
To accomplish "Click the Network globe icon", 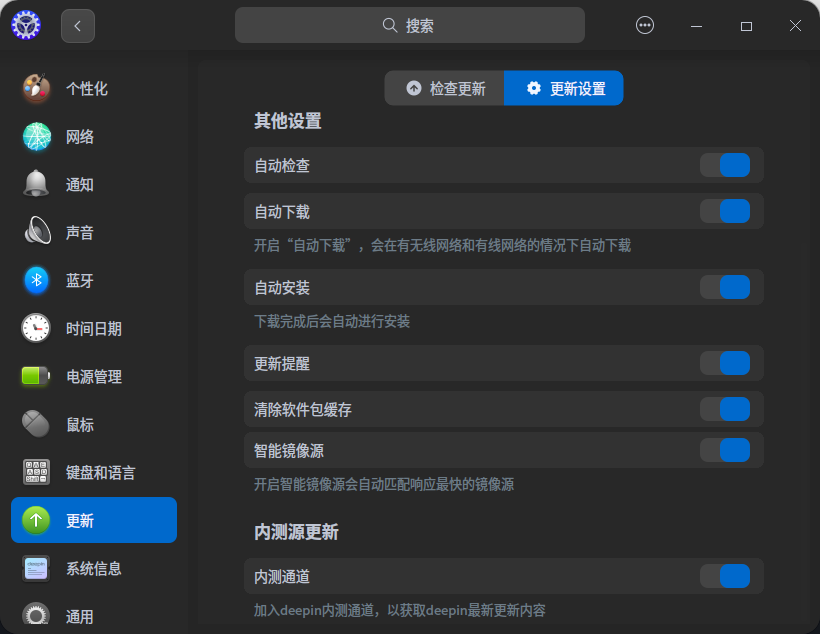I will (36, 137).
